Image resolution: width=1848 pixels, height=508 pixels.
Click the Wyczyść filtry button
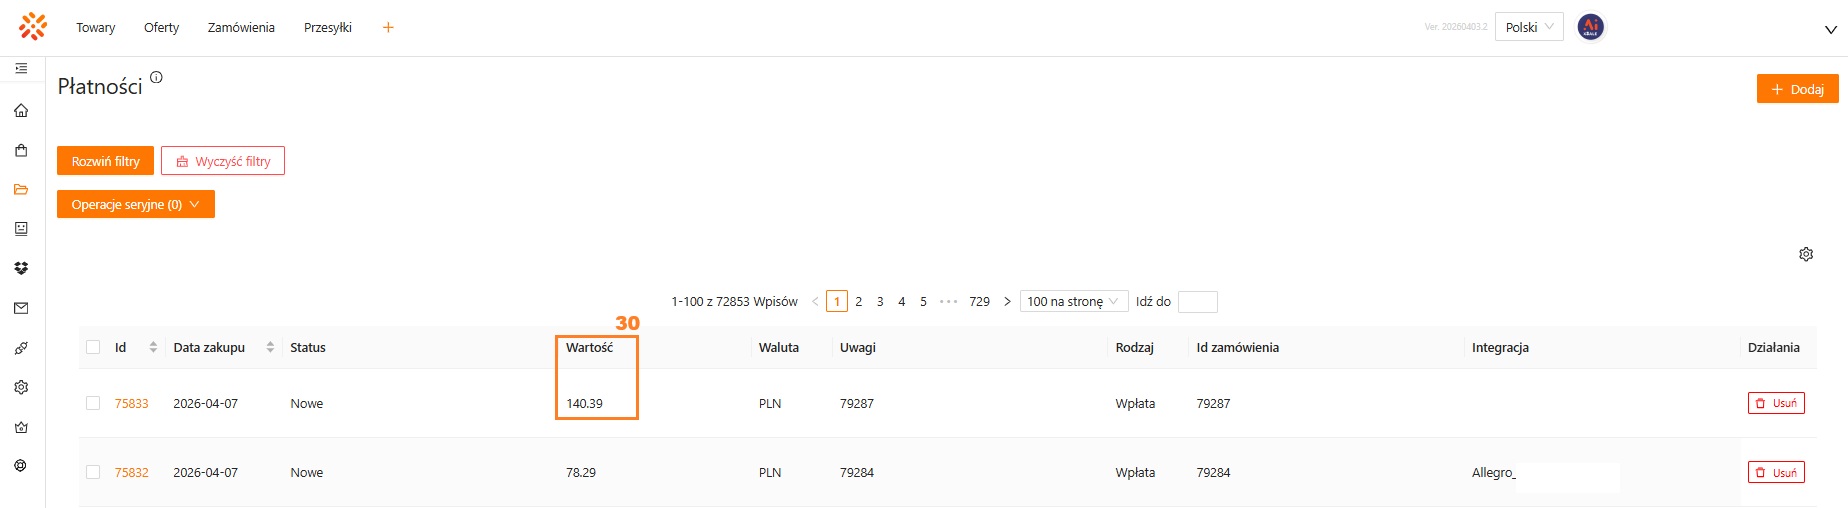click(x=223, y=161)
